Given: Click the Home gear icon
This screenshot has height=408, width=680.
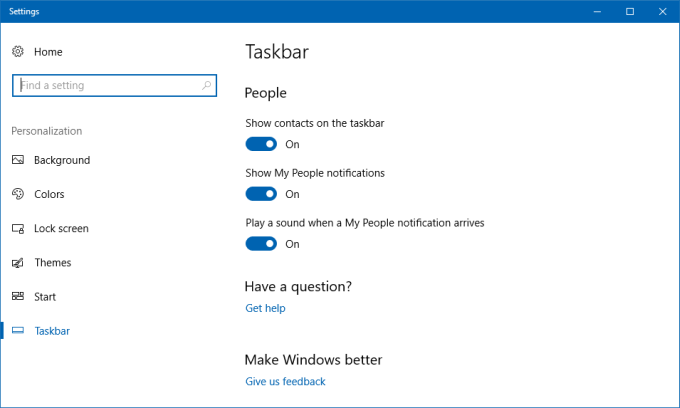Looking at the screenshot, I should click(x=18, y=52).
